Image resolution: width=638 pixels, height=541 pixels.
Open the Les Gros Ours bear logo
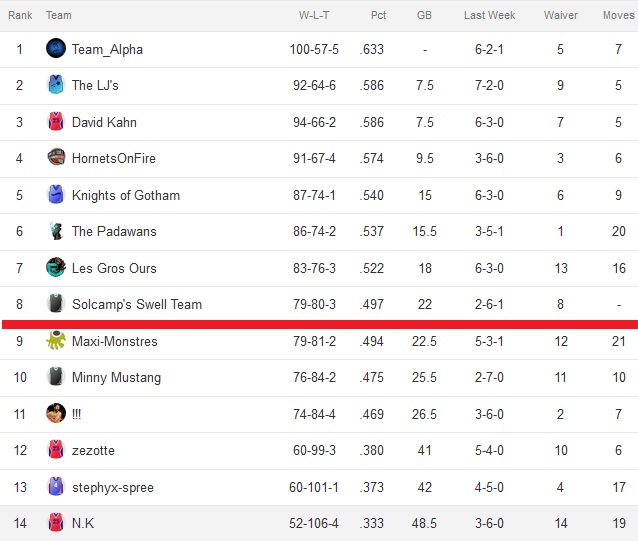click(x=56, y=267)
